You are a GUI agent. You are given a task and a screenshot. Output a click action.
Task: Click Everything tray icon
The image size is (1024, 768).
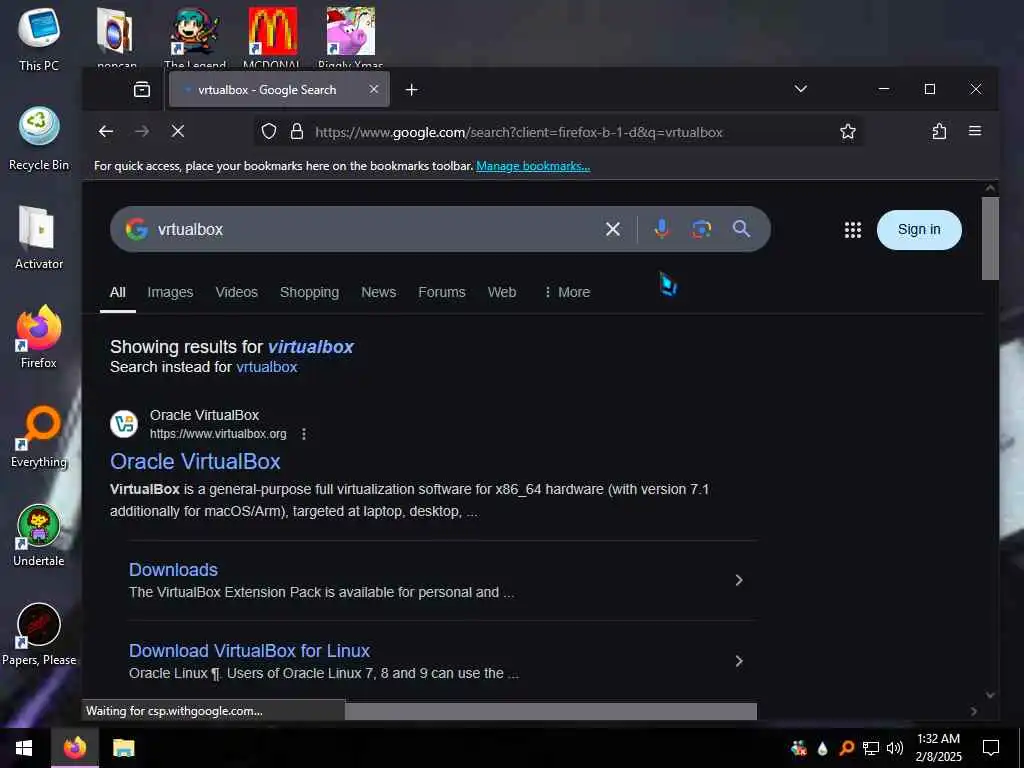tap(846, 748)
